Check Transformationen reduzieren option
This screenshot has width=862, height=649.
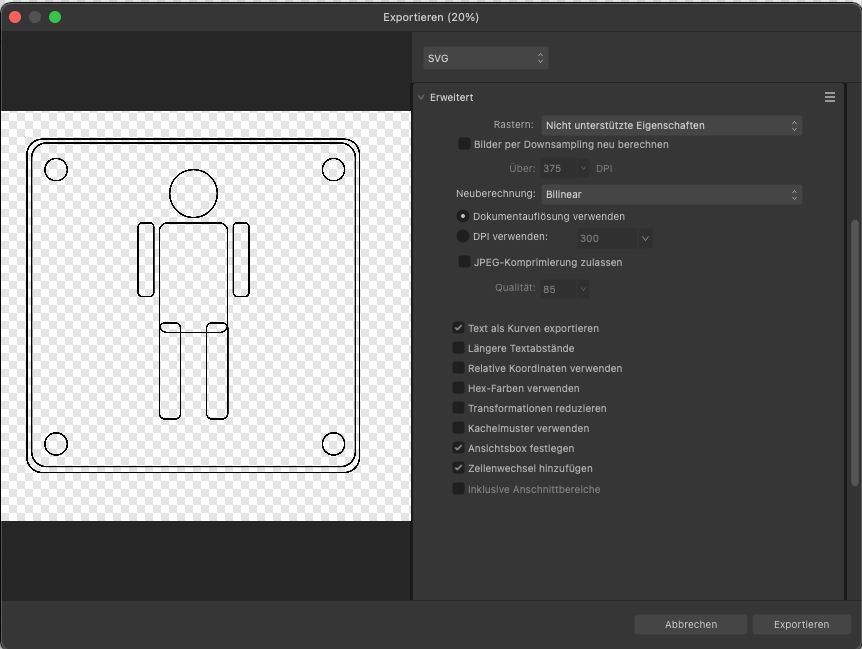click(458, 408)
